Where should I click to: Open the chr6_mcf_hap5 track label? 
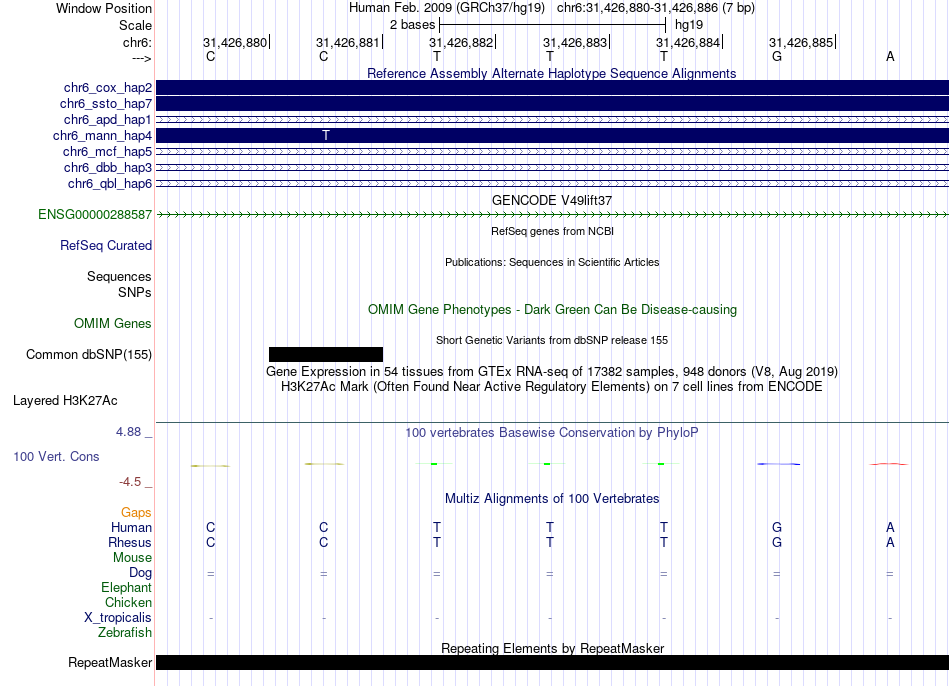pyautogui.click(x=107, y=152)
